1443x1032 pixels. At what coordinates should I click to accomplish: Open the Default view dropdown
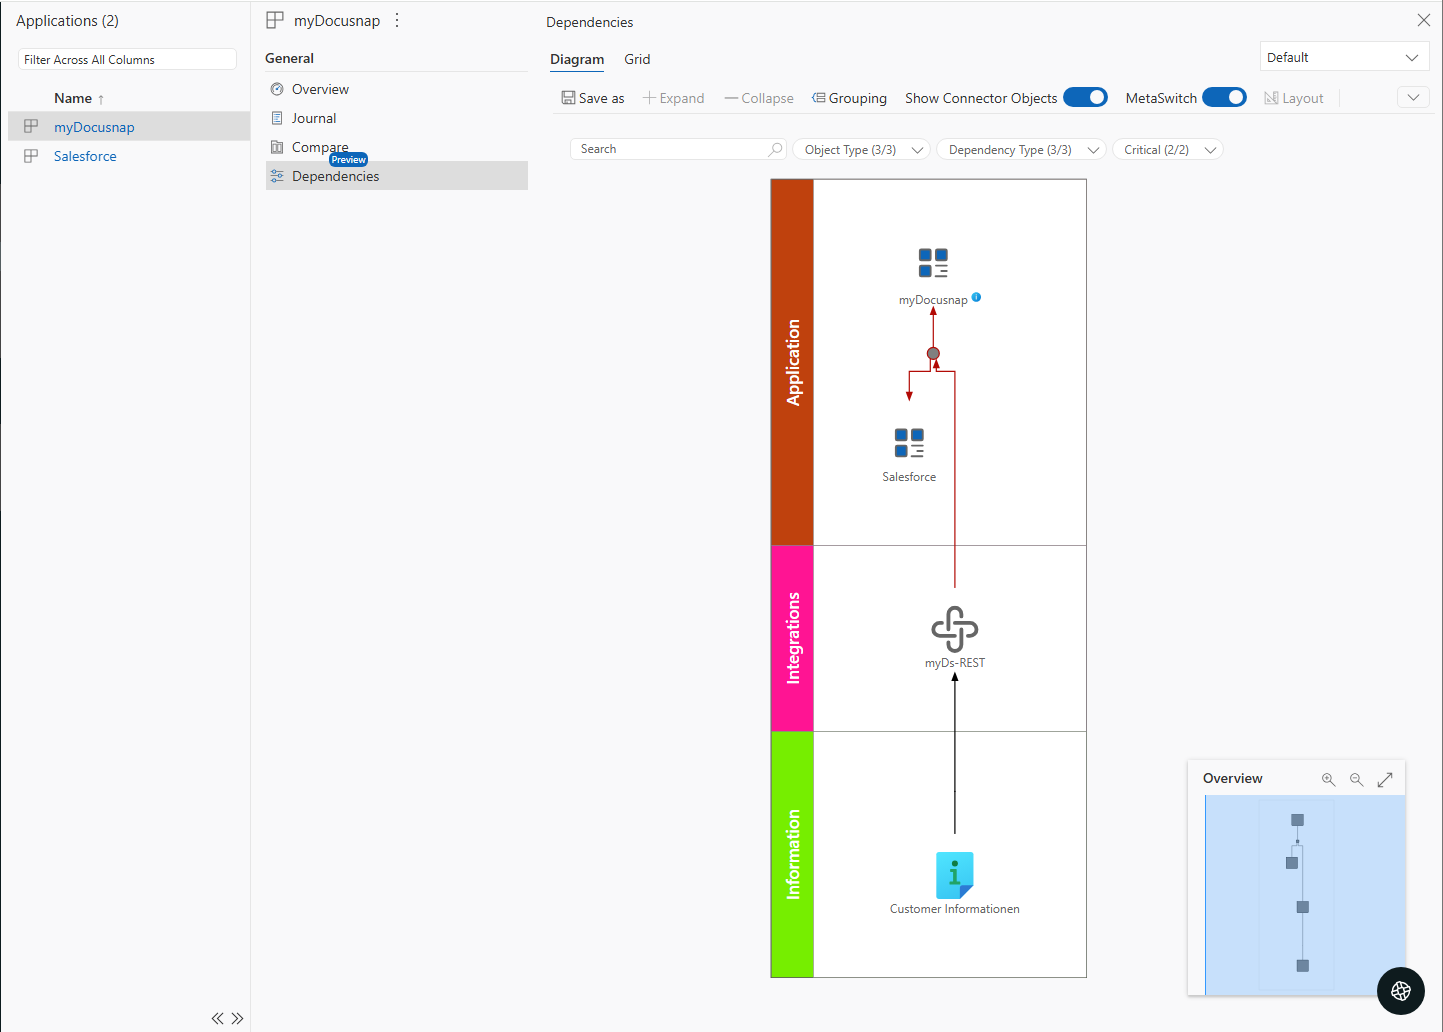1344,57
